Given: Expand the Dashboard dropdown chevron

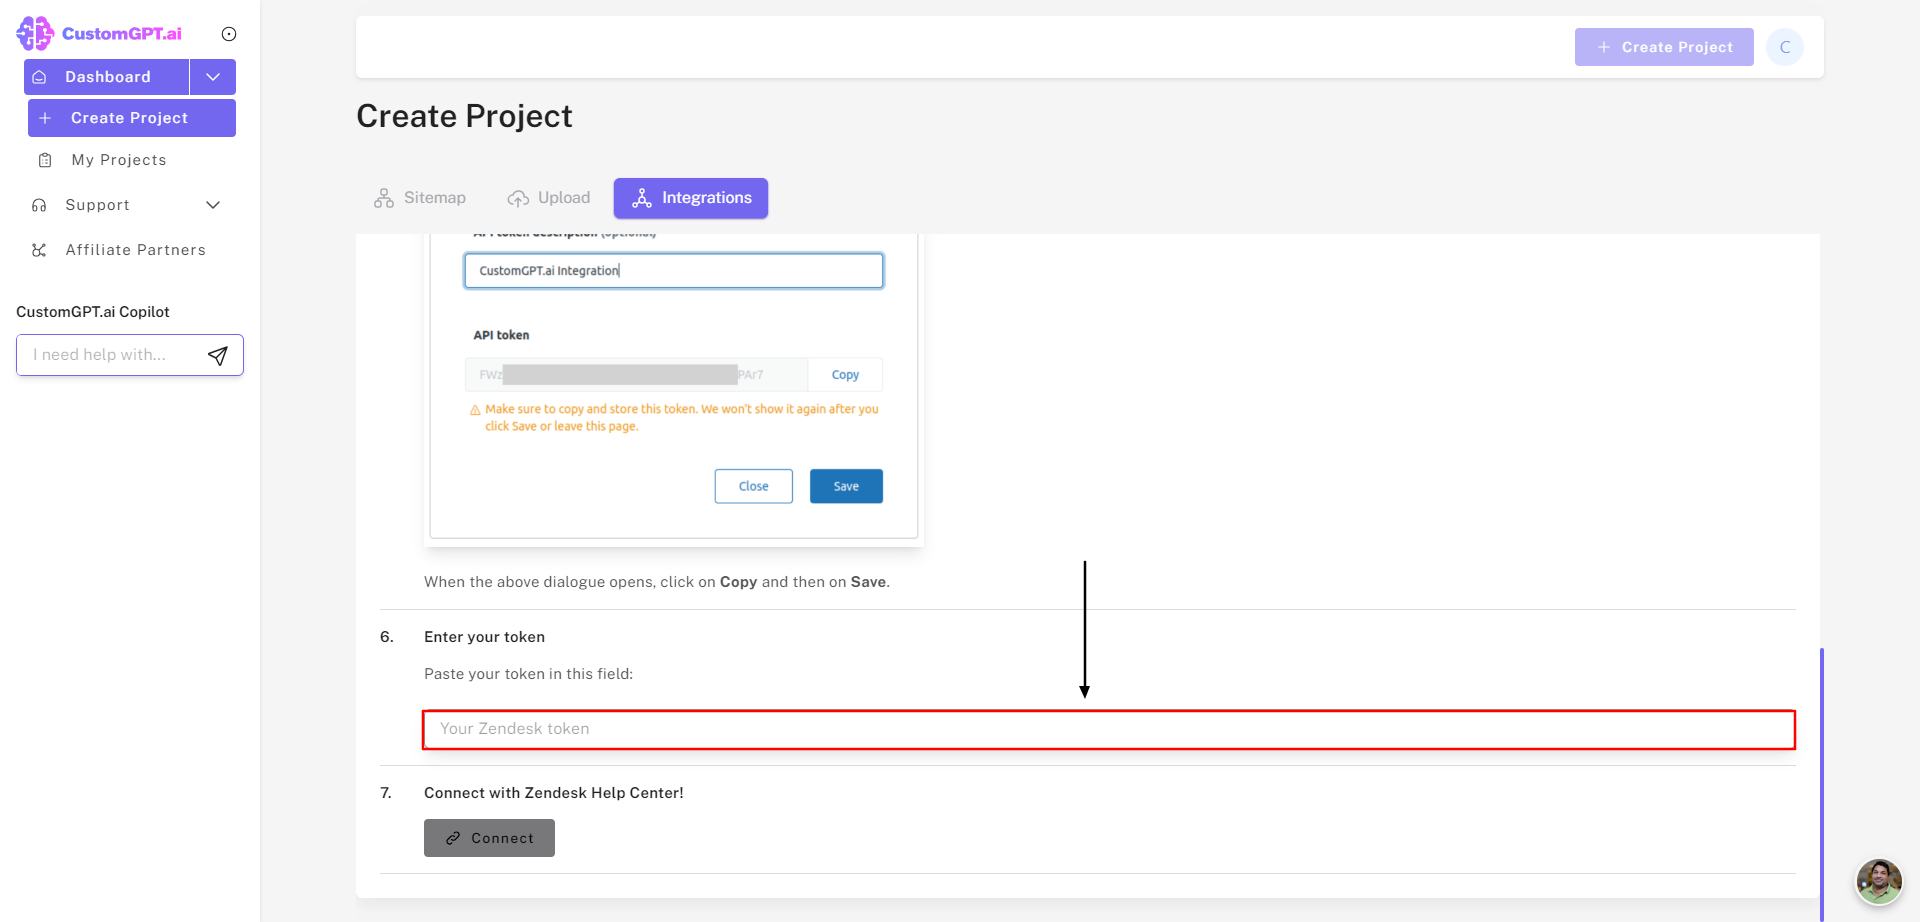Looking at the screenshot, I should 213,77.
